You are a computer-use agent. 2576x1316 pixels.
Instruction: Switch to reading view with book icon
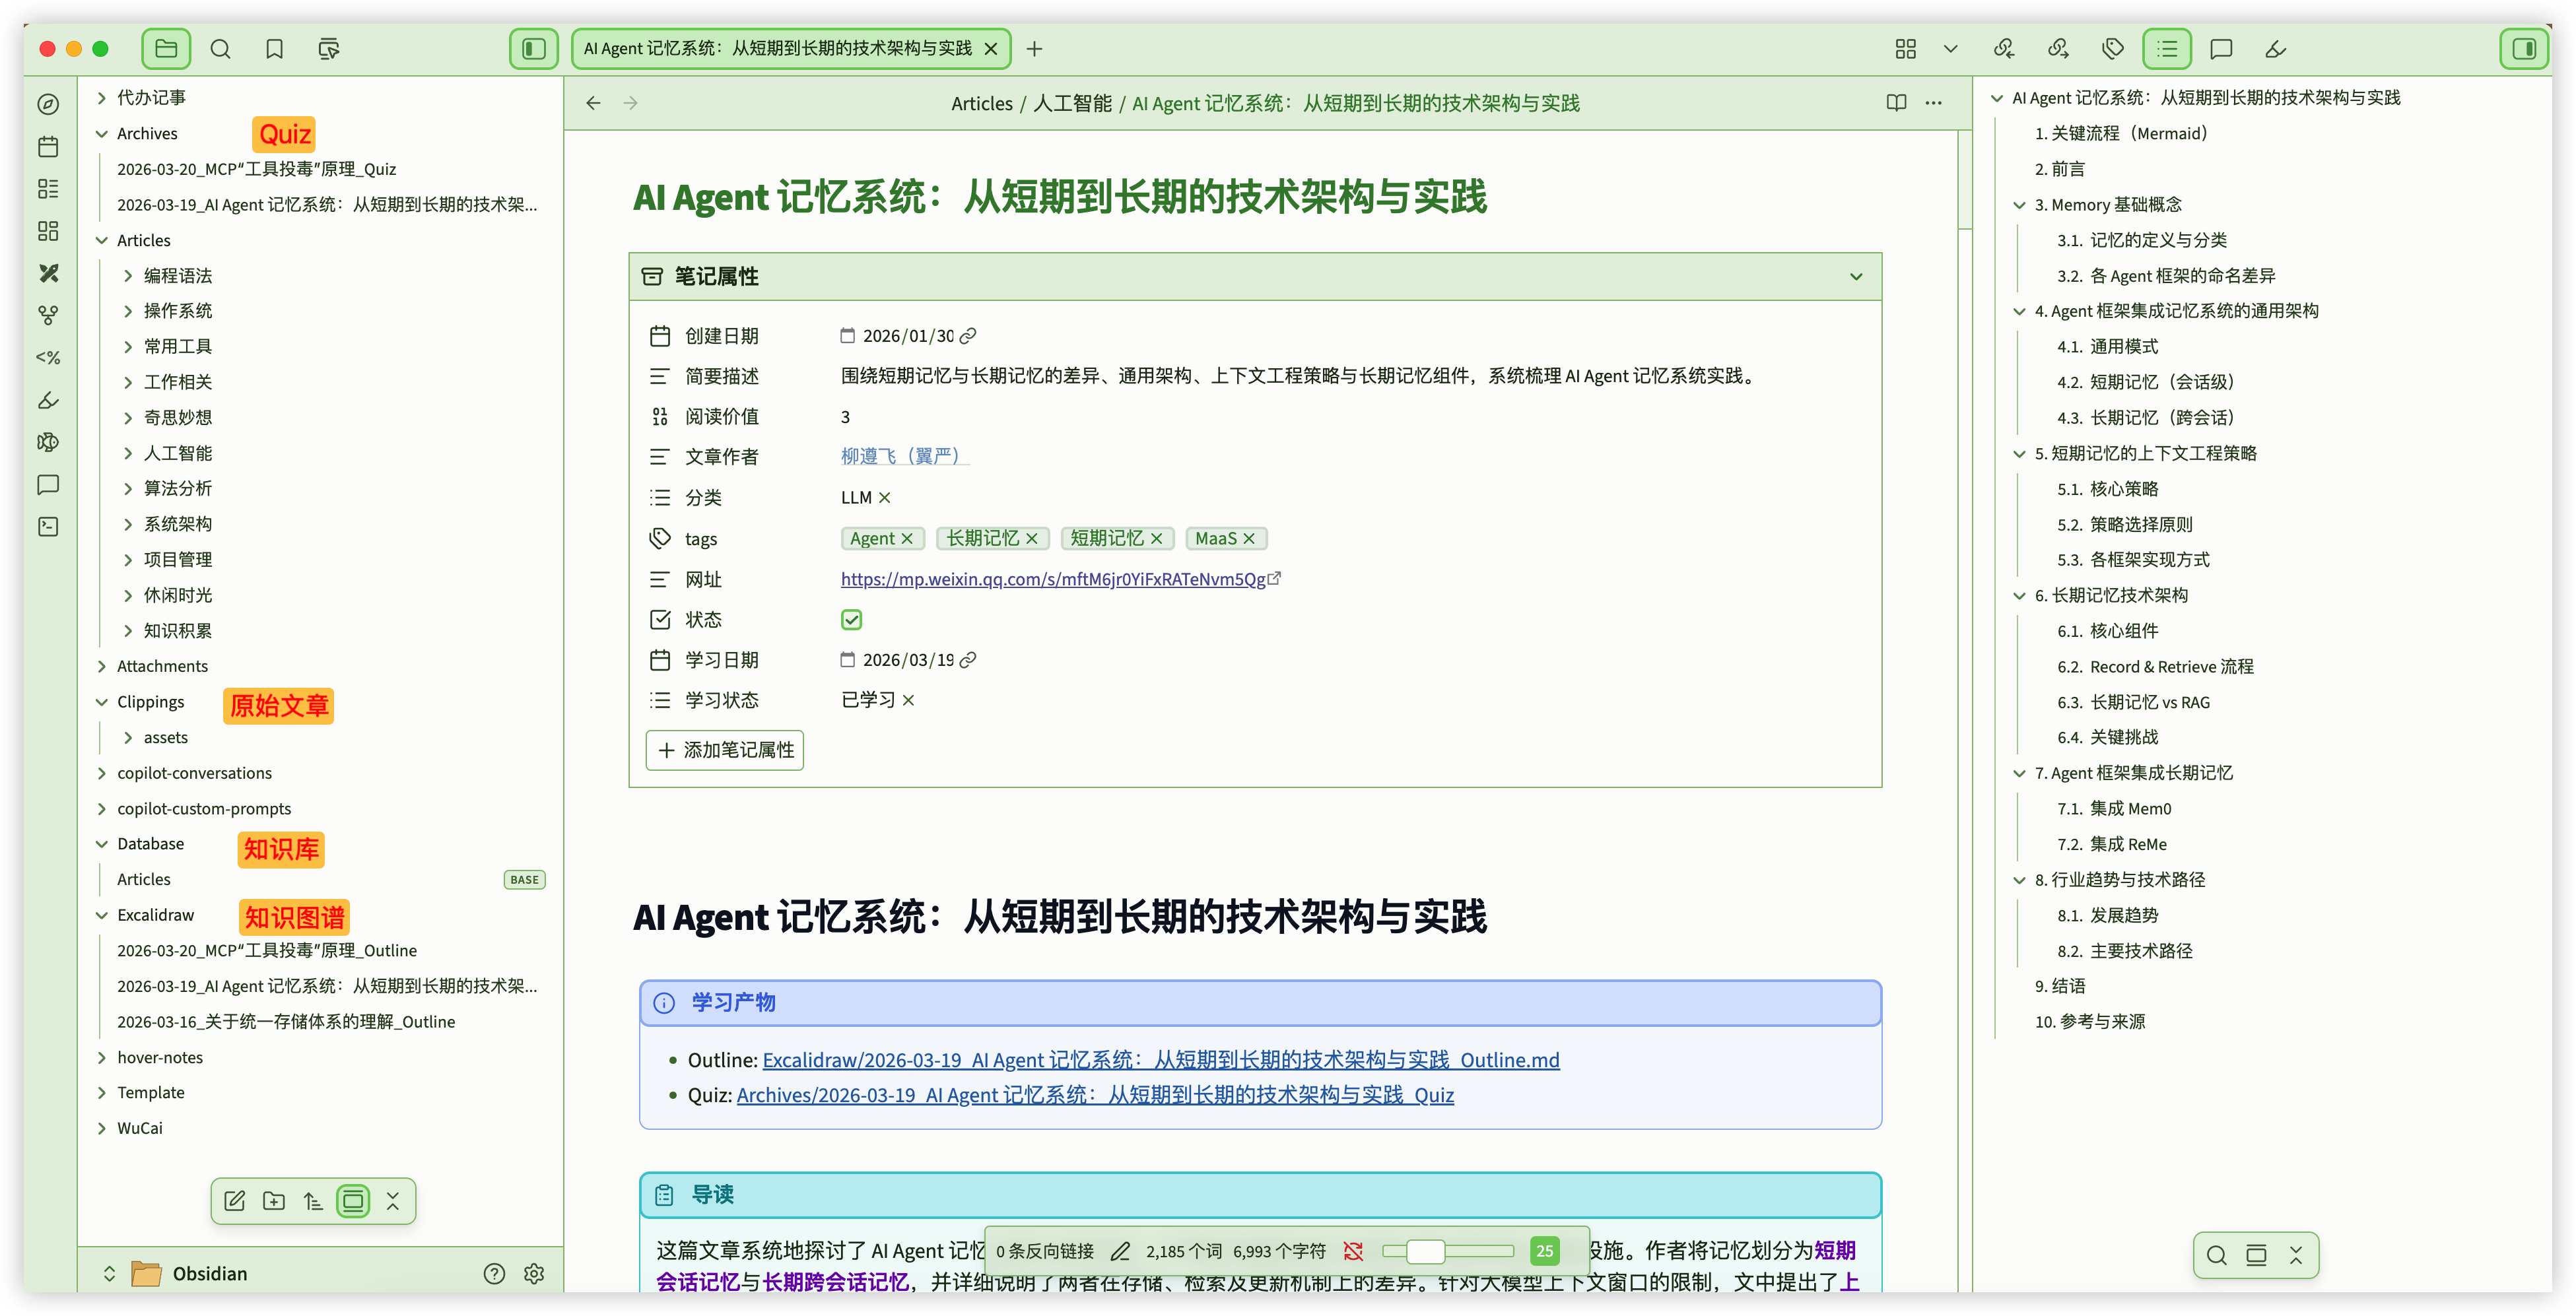(x=1896, y=103)
